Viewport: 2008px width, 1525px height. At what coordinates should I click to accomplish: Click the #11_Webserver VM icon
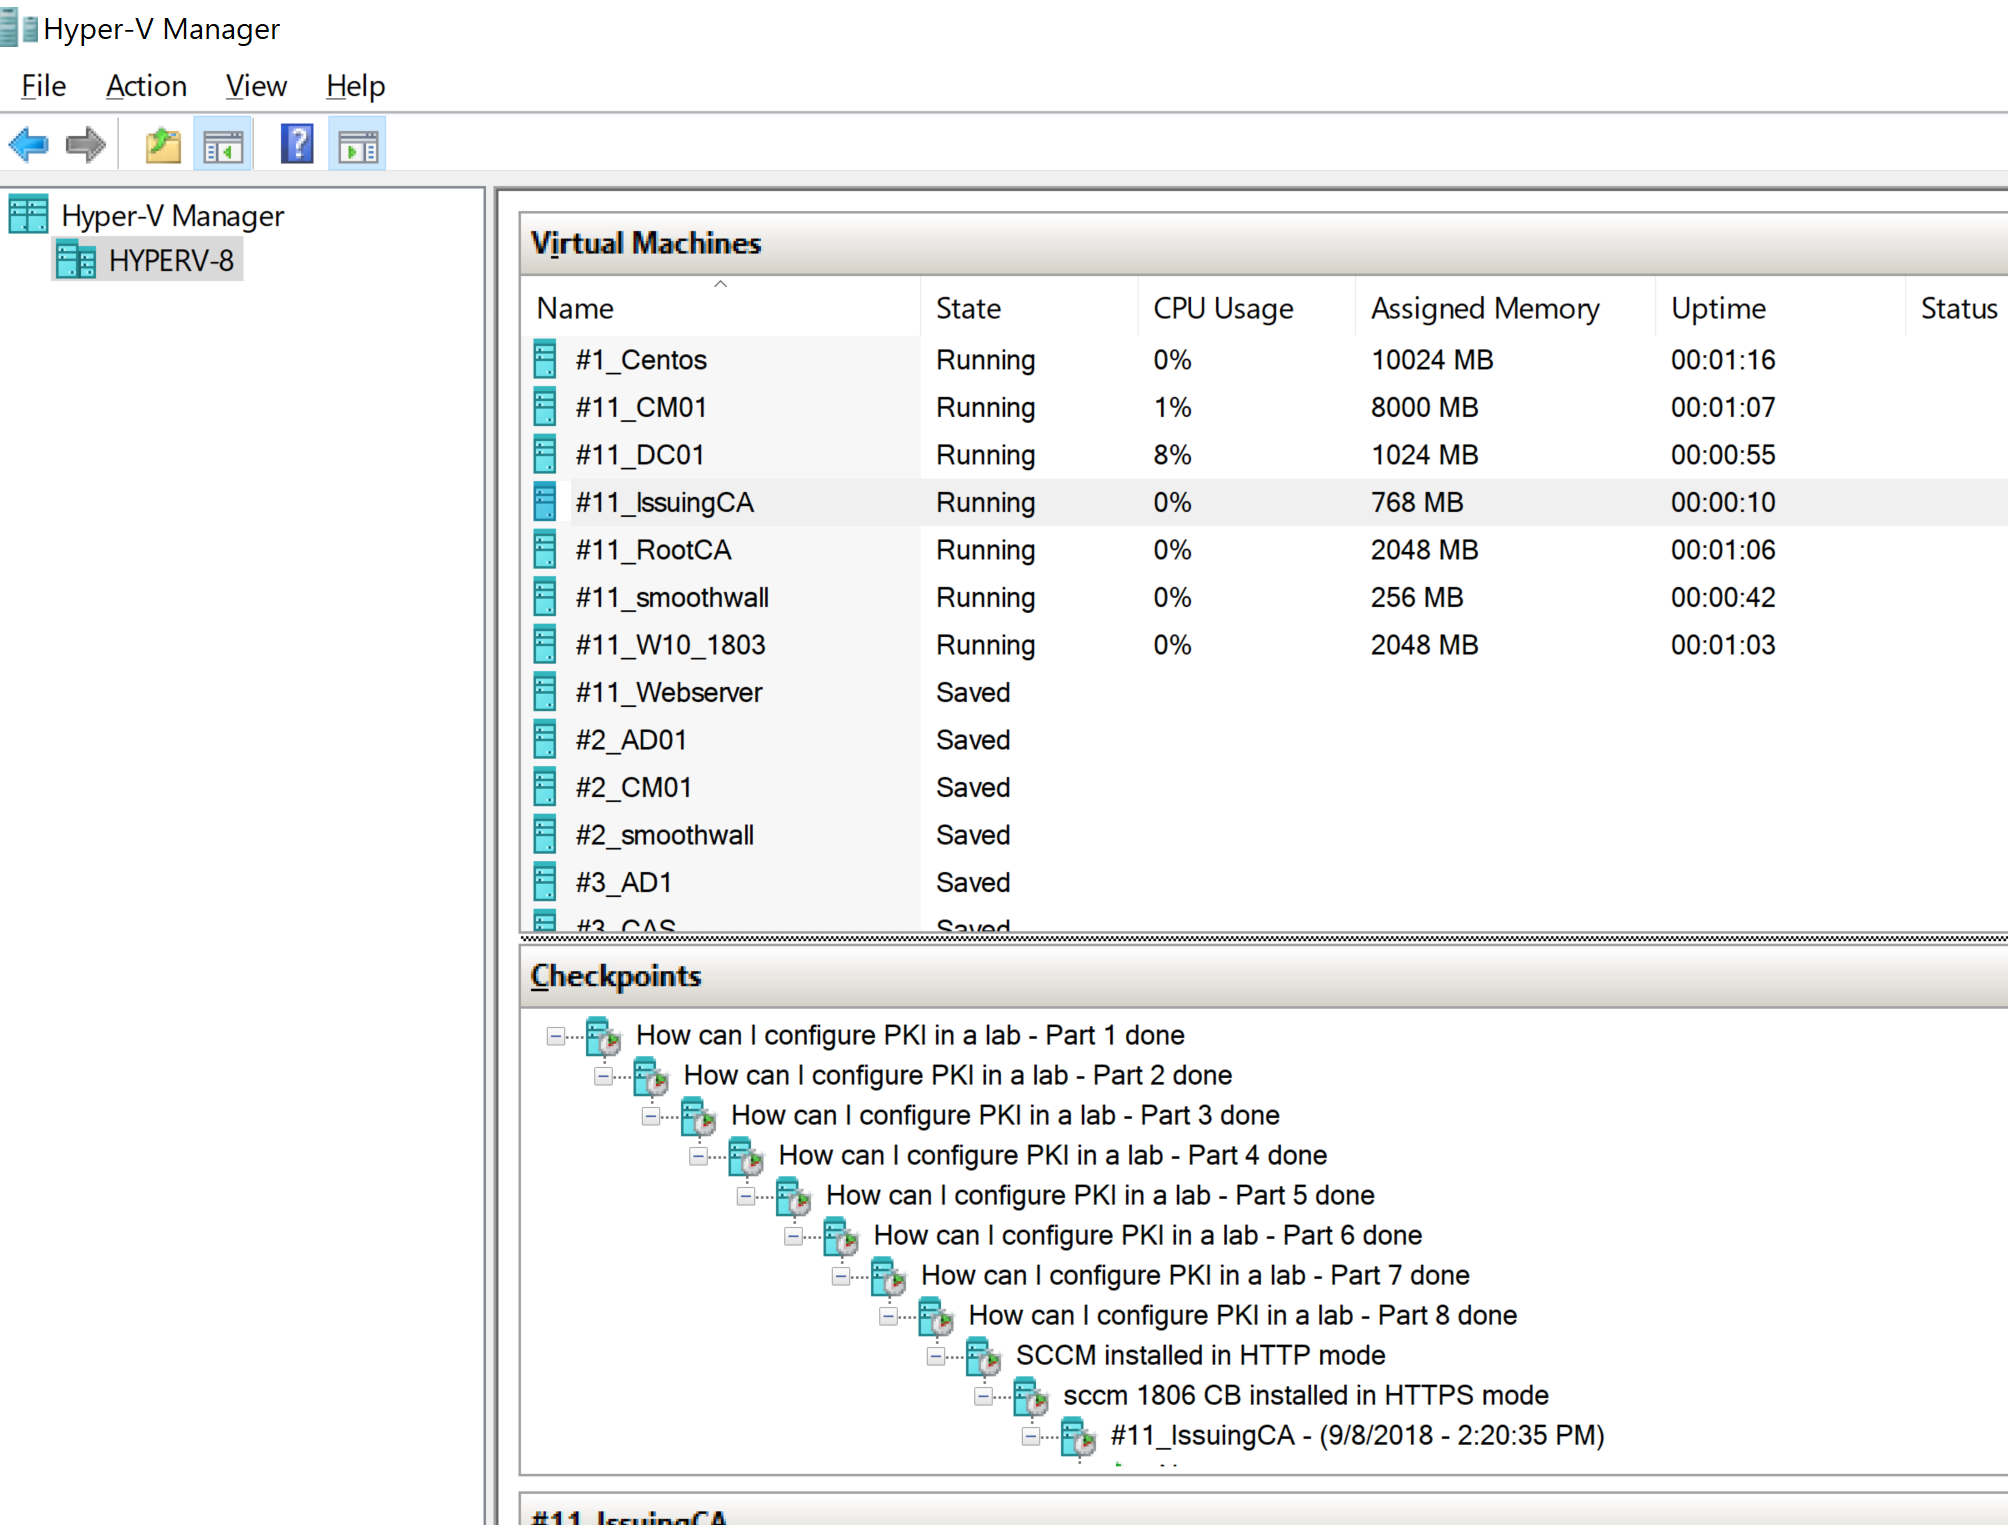pos(545,692)
